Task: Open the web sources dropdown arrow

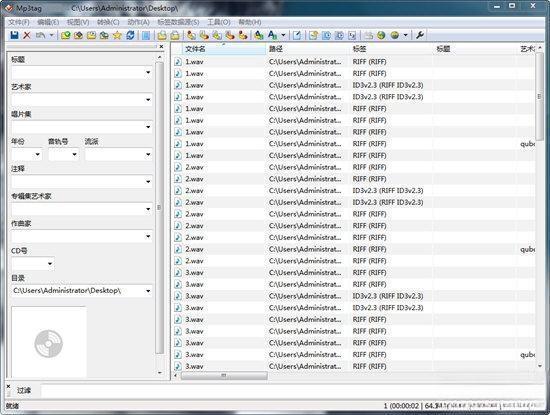Action: coord(405,35)
